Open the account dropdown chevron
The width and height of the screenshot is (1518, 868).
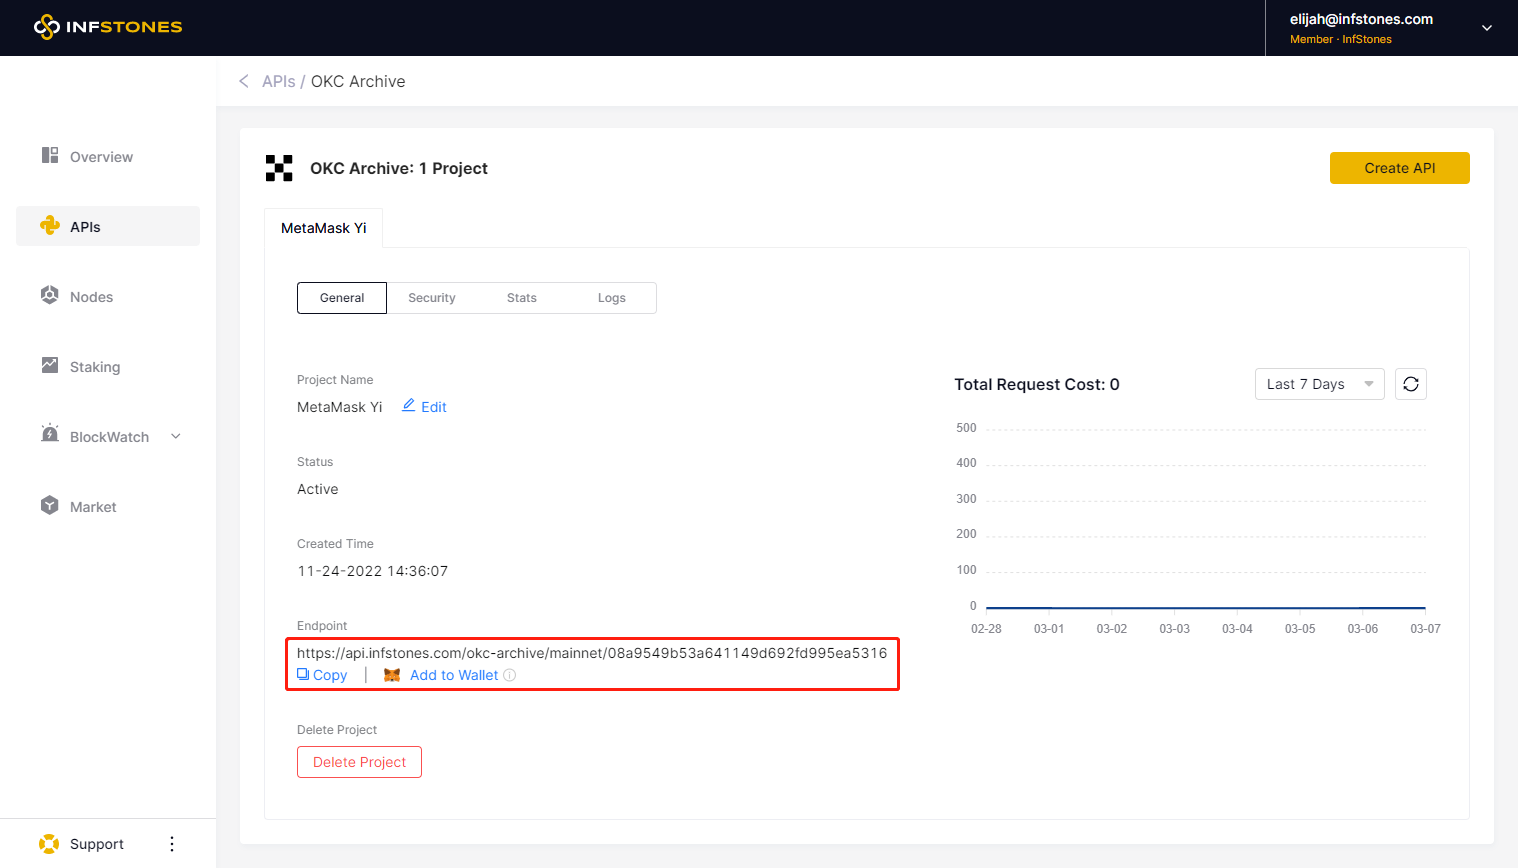(x=1487, y=28)
